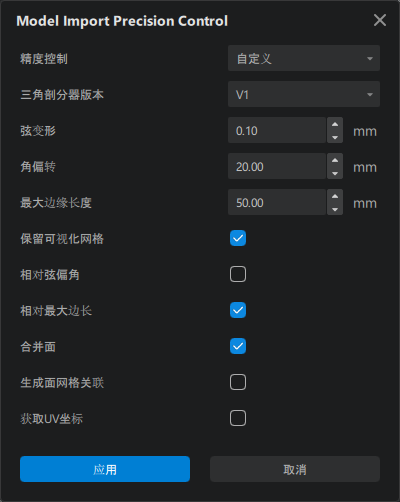Increase the 弦变形 value with up arrow
This screenshot has height=502, width=400.
coord(335,124)
